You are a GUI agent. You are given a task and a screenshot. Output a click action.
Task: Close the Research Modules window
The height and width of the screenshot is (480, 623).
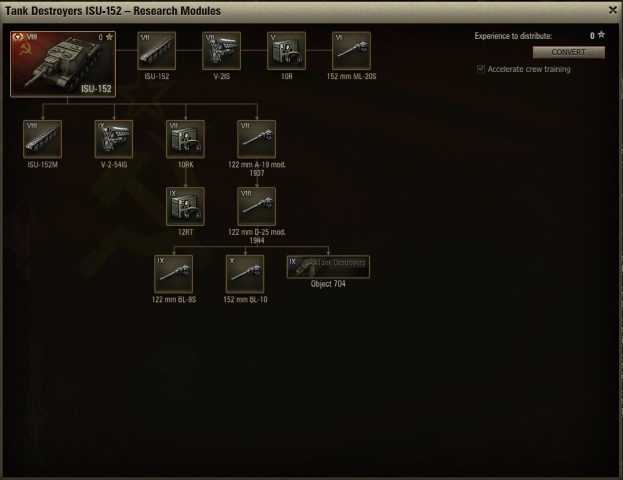[613, 10]
